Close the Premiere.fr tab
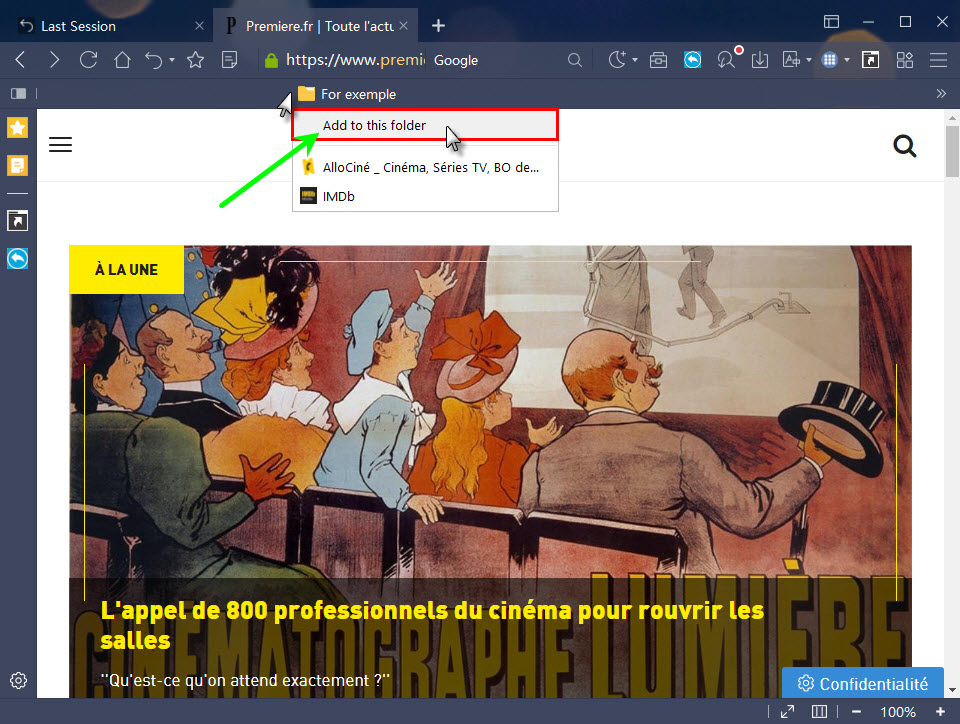Viewport: 960px width, 724px height. pos(403,26)
